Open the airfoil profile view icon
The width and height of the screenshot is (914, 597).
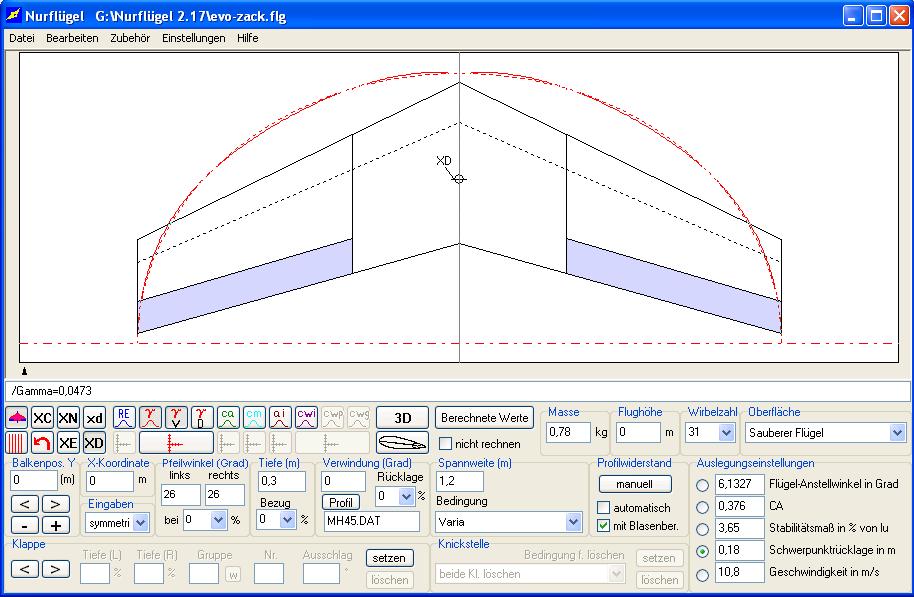coord(402,443)
